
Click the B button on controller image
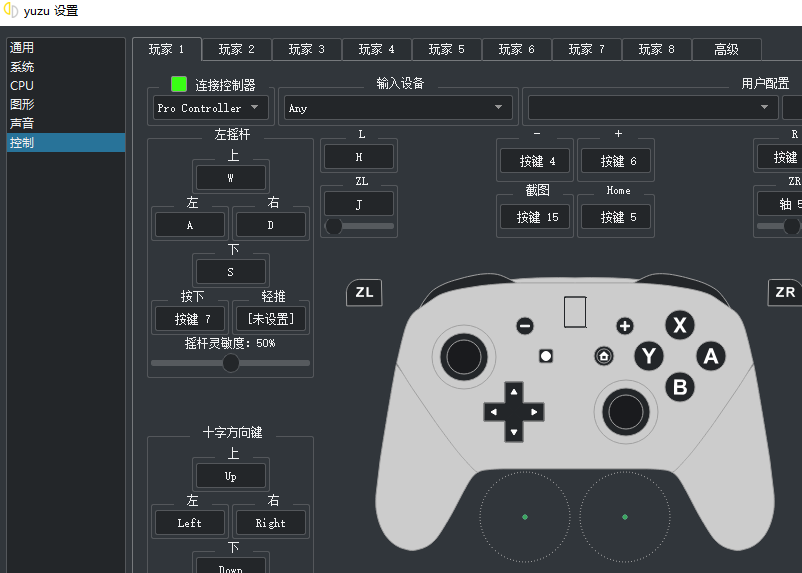(680, 386)
